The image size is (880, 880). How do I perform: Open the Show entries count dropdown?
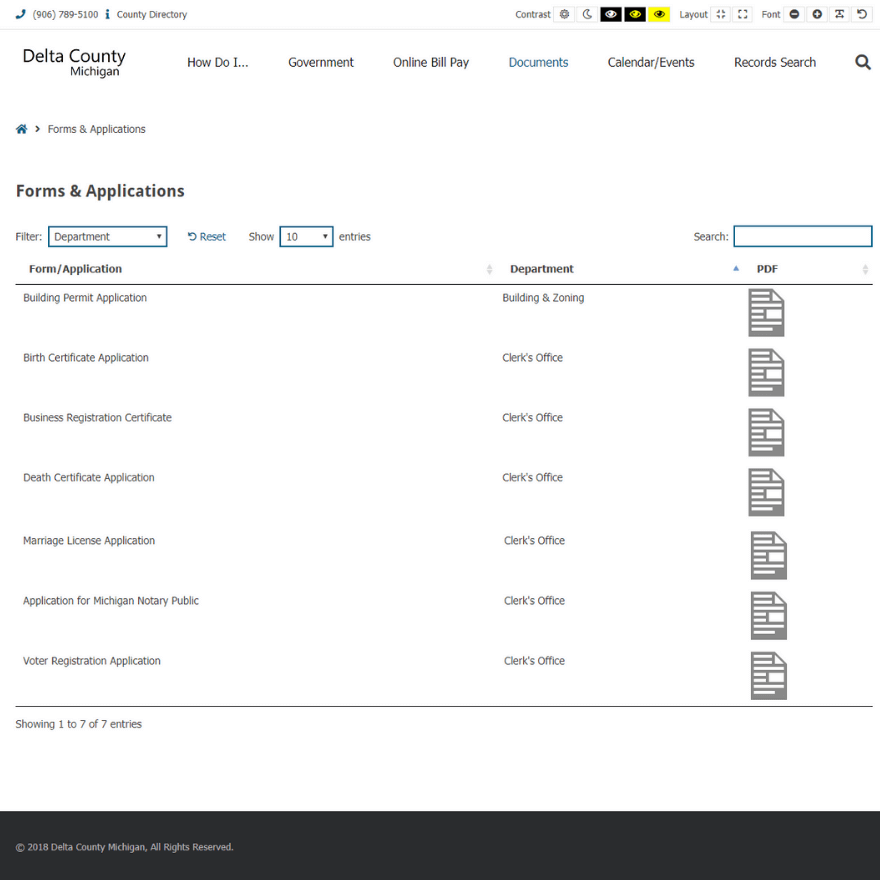[306, 237]
